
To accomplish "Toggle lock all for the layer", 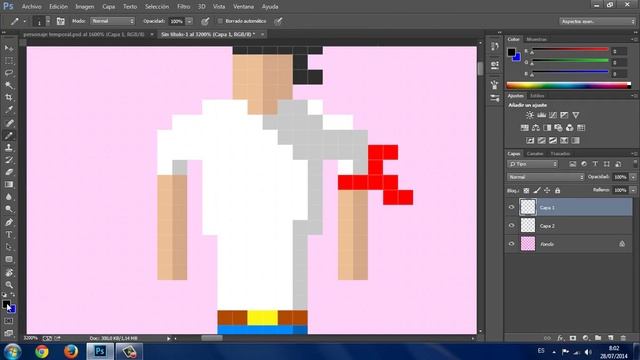I will (558, 191).
